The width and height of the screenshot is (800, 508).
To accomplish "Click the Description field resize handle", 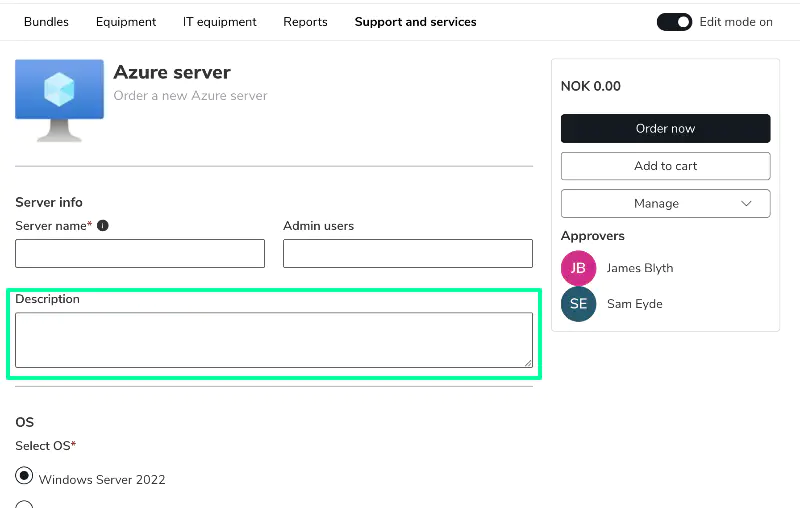I will pyautogui.click(x=528, y=363).
